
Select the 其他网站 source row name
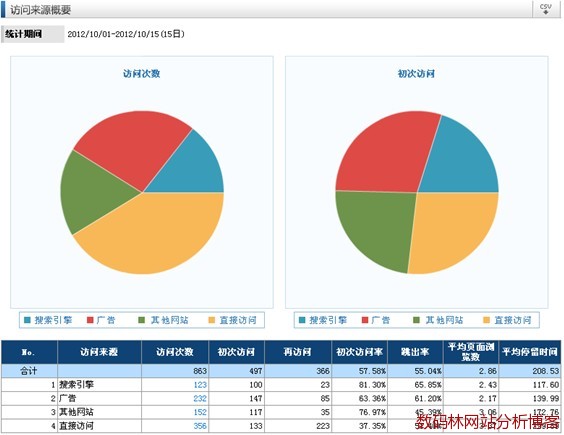pos(76,412)
